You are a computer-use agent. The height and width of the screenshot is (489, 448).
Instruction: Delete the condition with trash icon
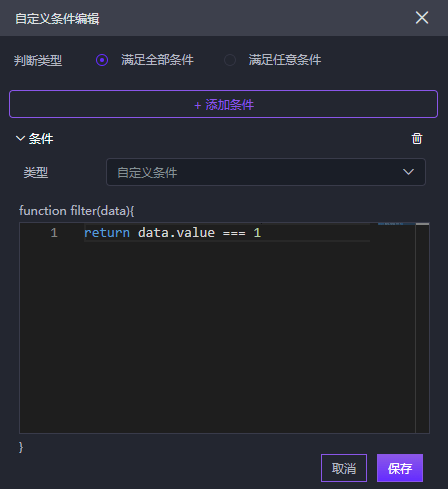point(417,139)
